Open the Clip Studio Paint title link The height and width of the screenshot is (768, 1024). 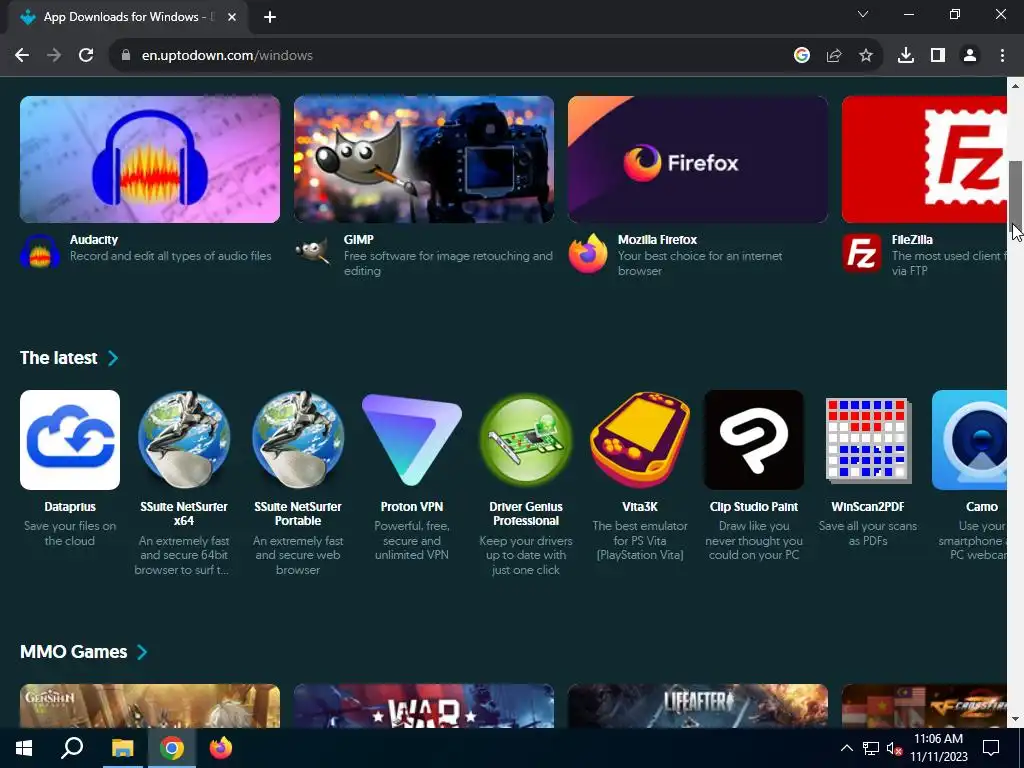pyautogui.click(x=754, y=507)
